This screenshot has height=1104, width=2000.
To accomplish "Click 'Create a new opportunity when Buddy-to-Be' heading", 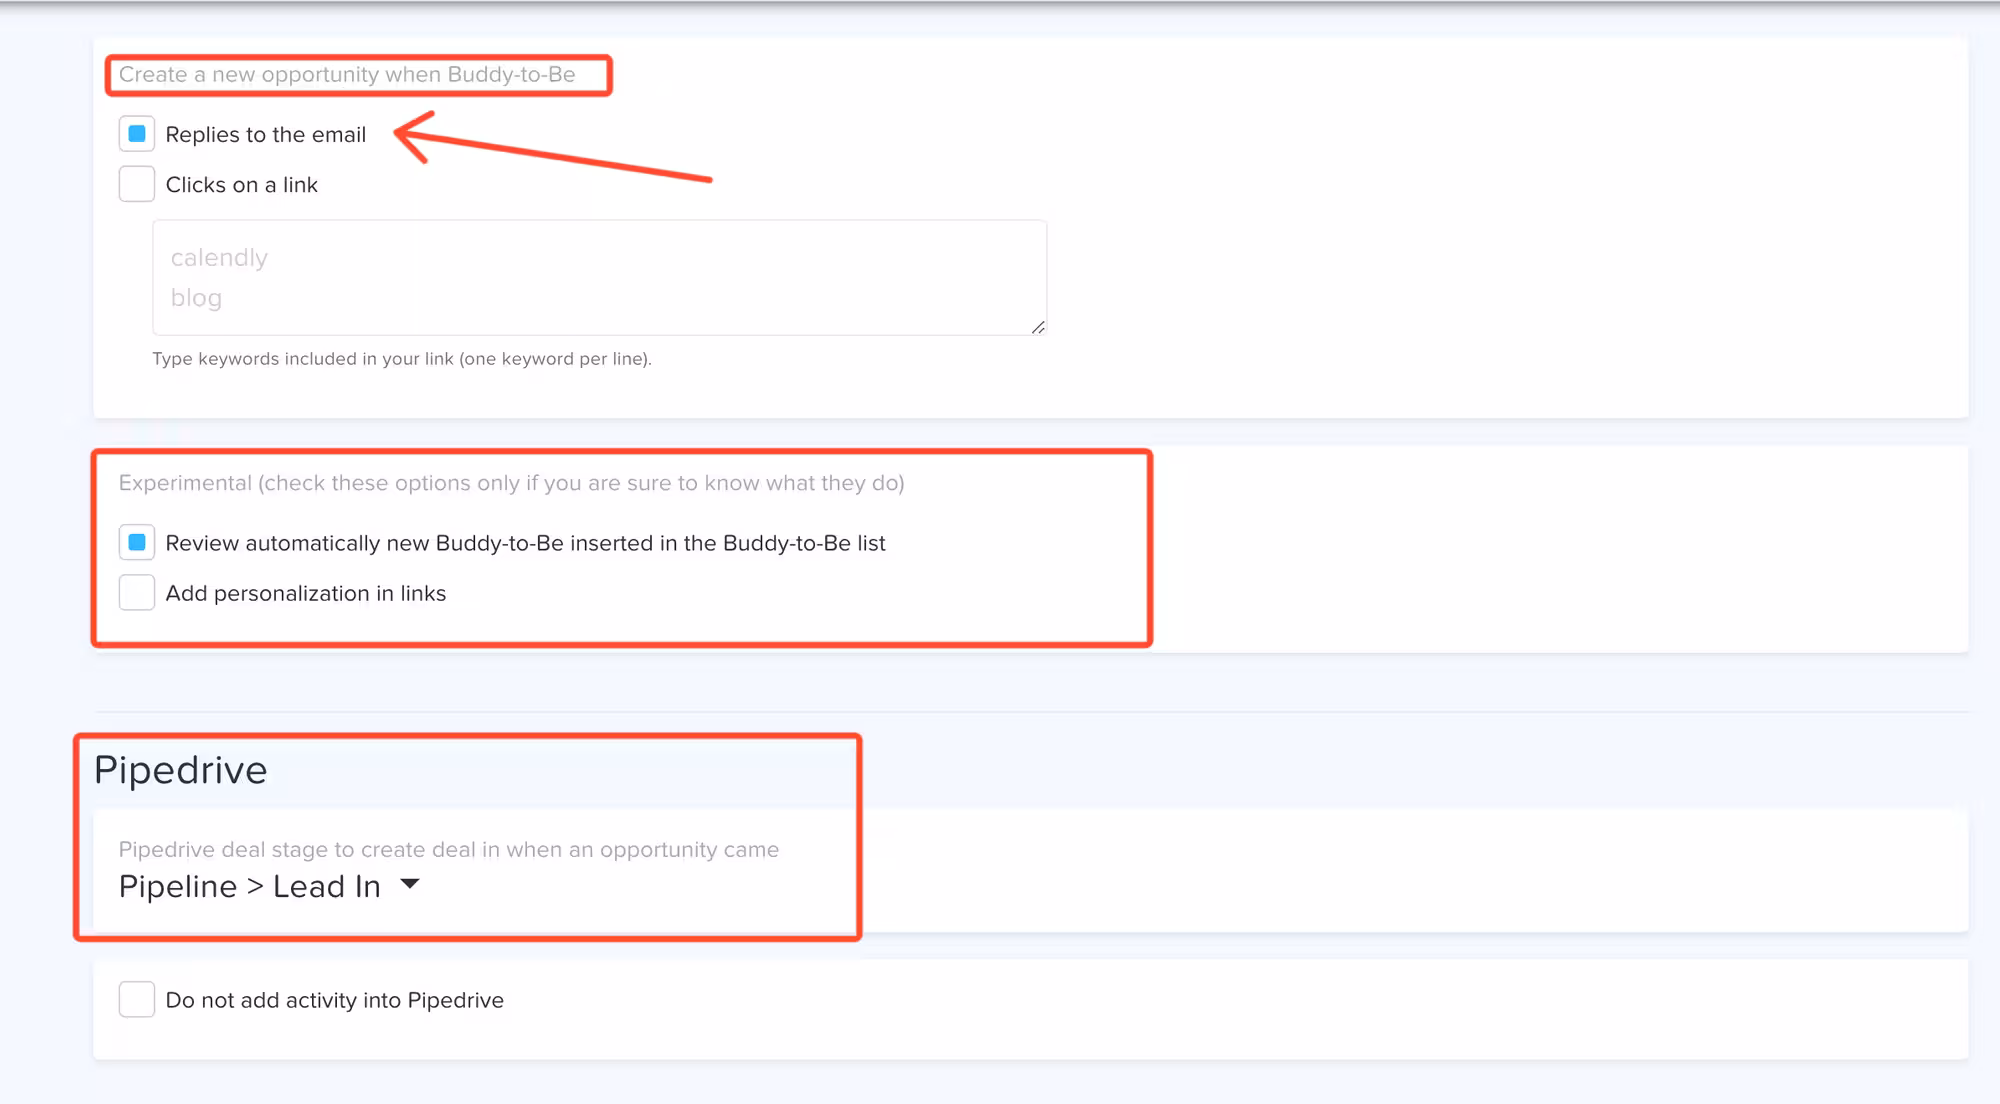I will [x=347, y=75].
